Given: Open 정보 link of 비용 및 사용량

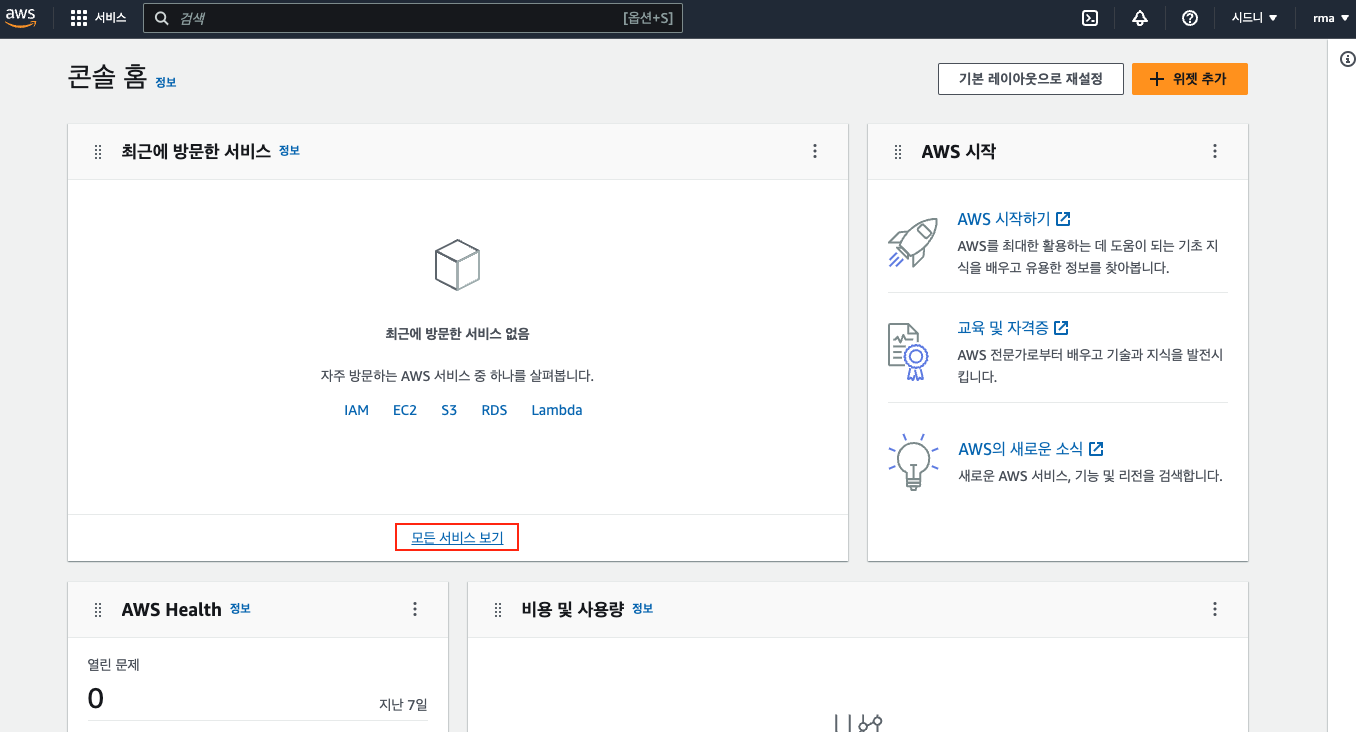Looking at the screenshot, I should 642,608.
